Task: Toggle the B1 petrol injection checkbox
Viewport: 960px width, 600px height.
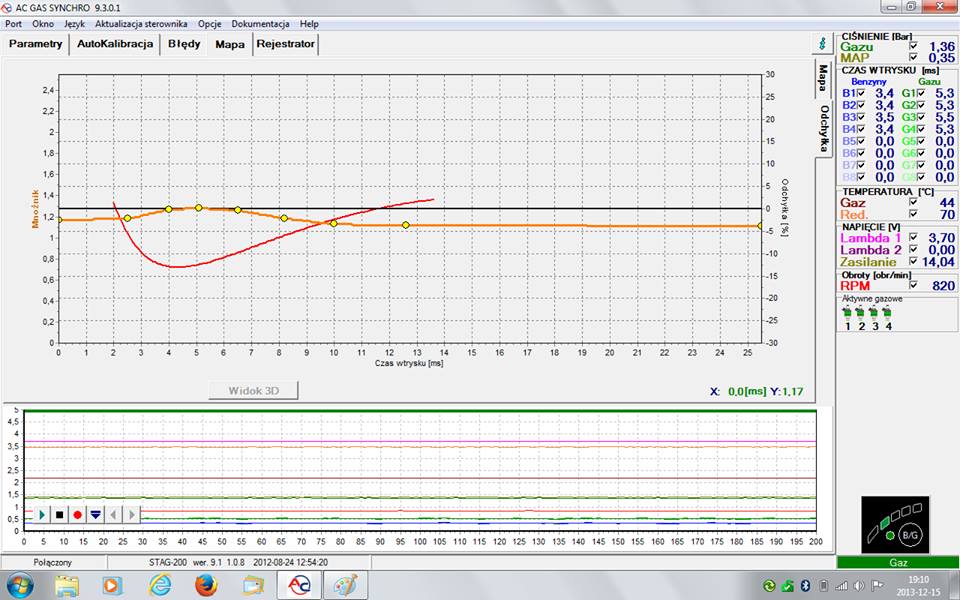Action: coord(860,93)
